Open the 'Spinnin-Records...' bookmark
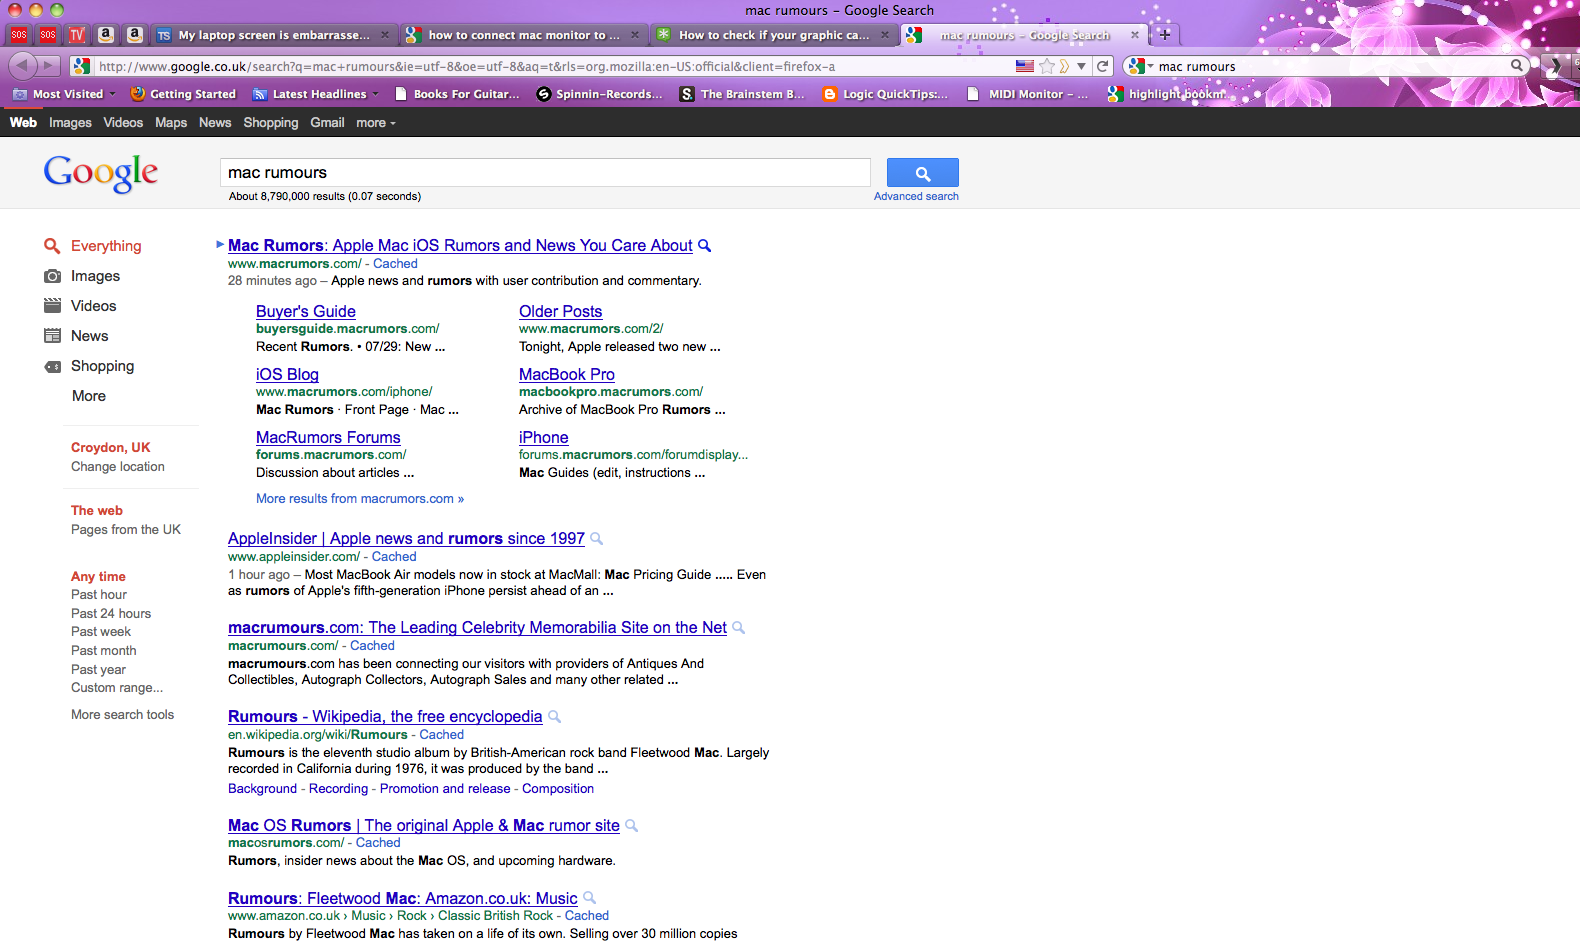Viewport: 1580px width, 944px height. tap(600, 94)
